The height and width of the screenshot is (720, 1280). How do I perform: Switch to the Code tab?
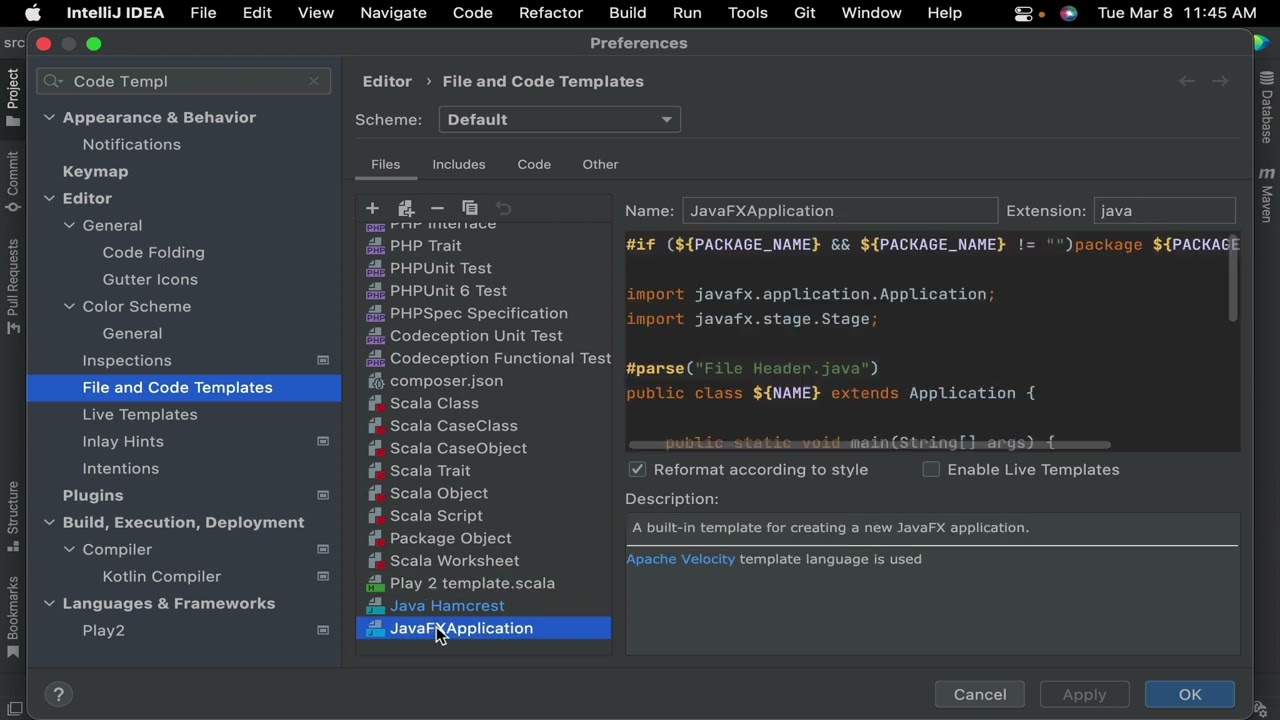534,164
